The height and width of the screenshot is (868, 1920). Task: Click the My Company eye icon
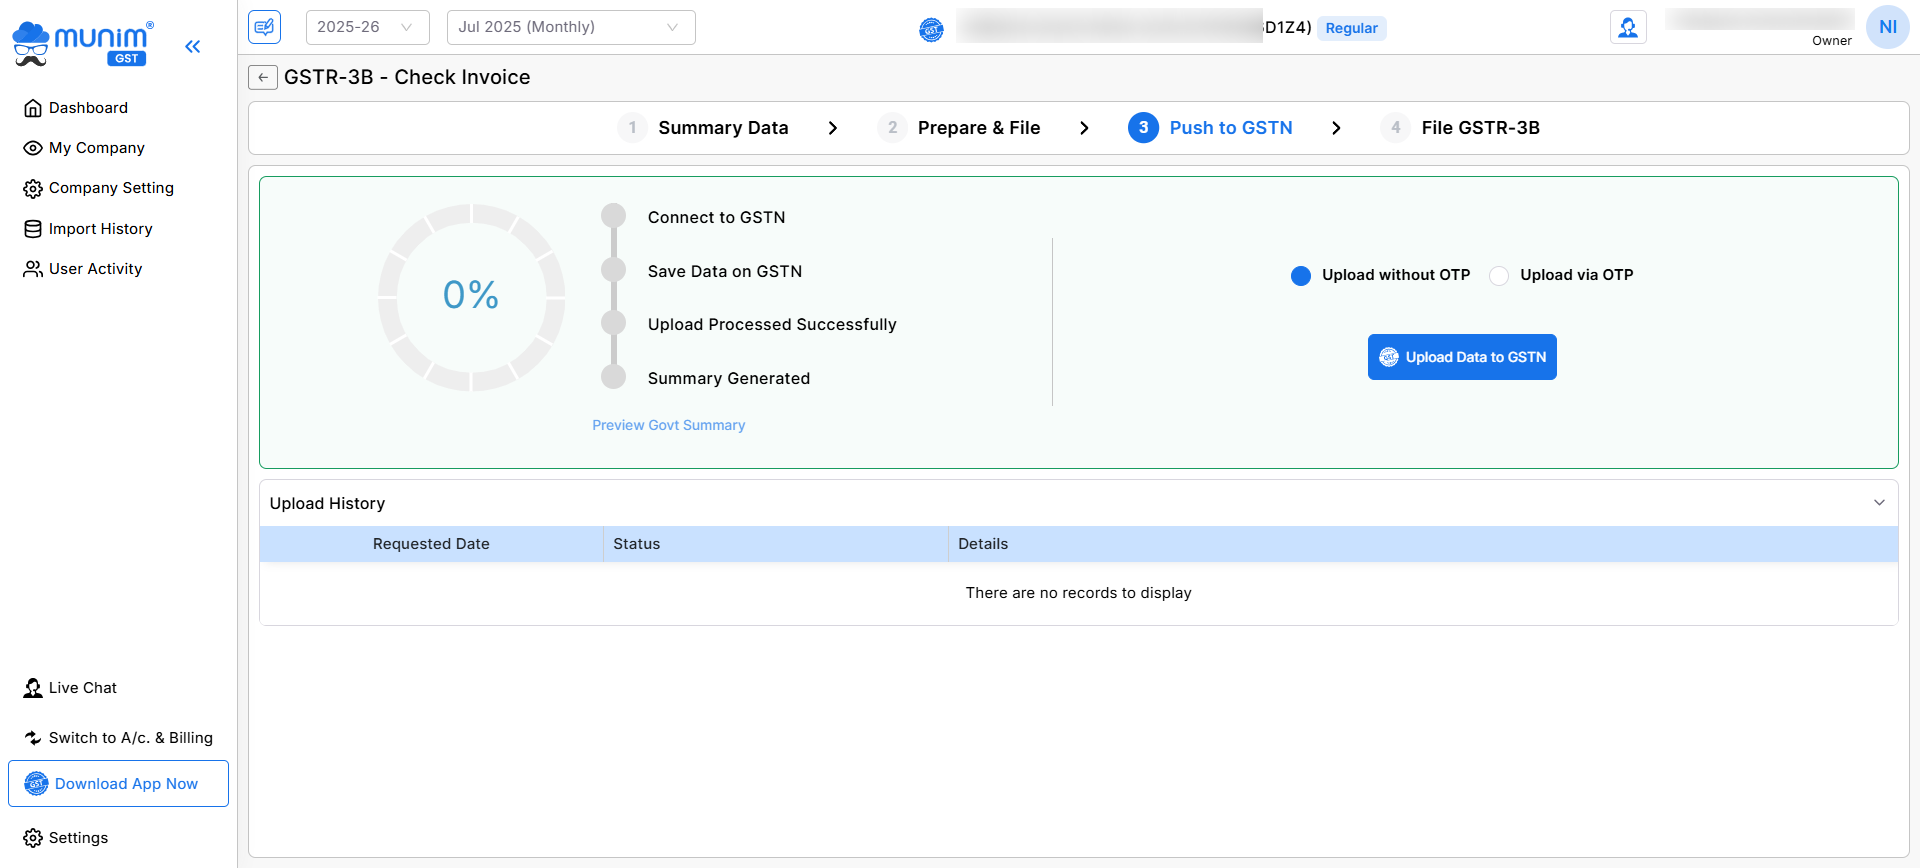(33, 148)
